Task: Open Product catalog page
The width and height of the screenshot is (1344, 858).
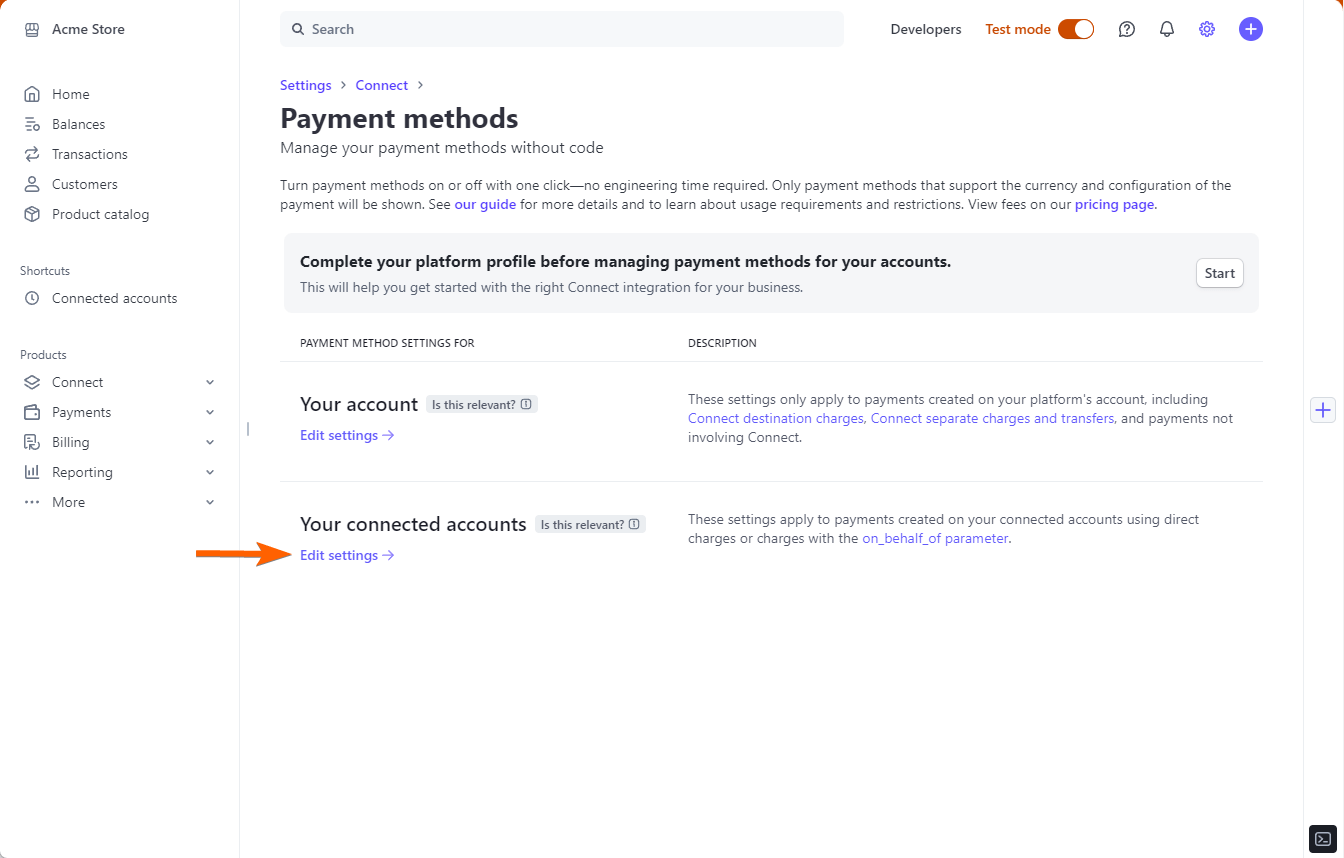Action: click(100, 214)
